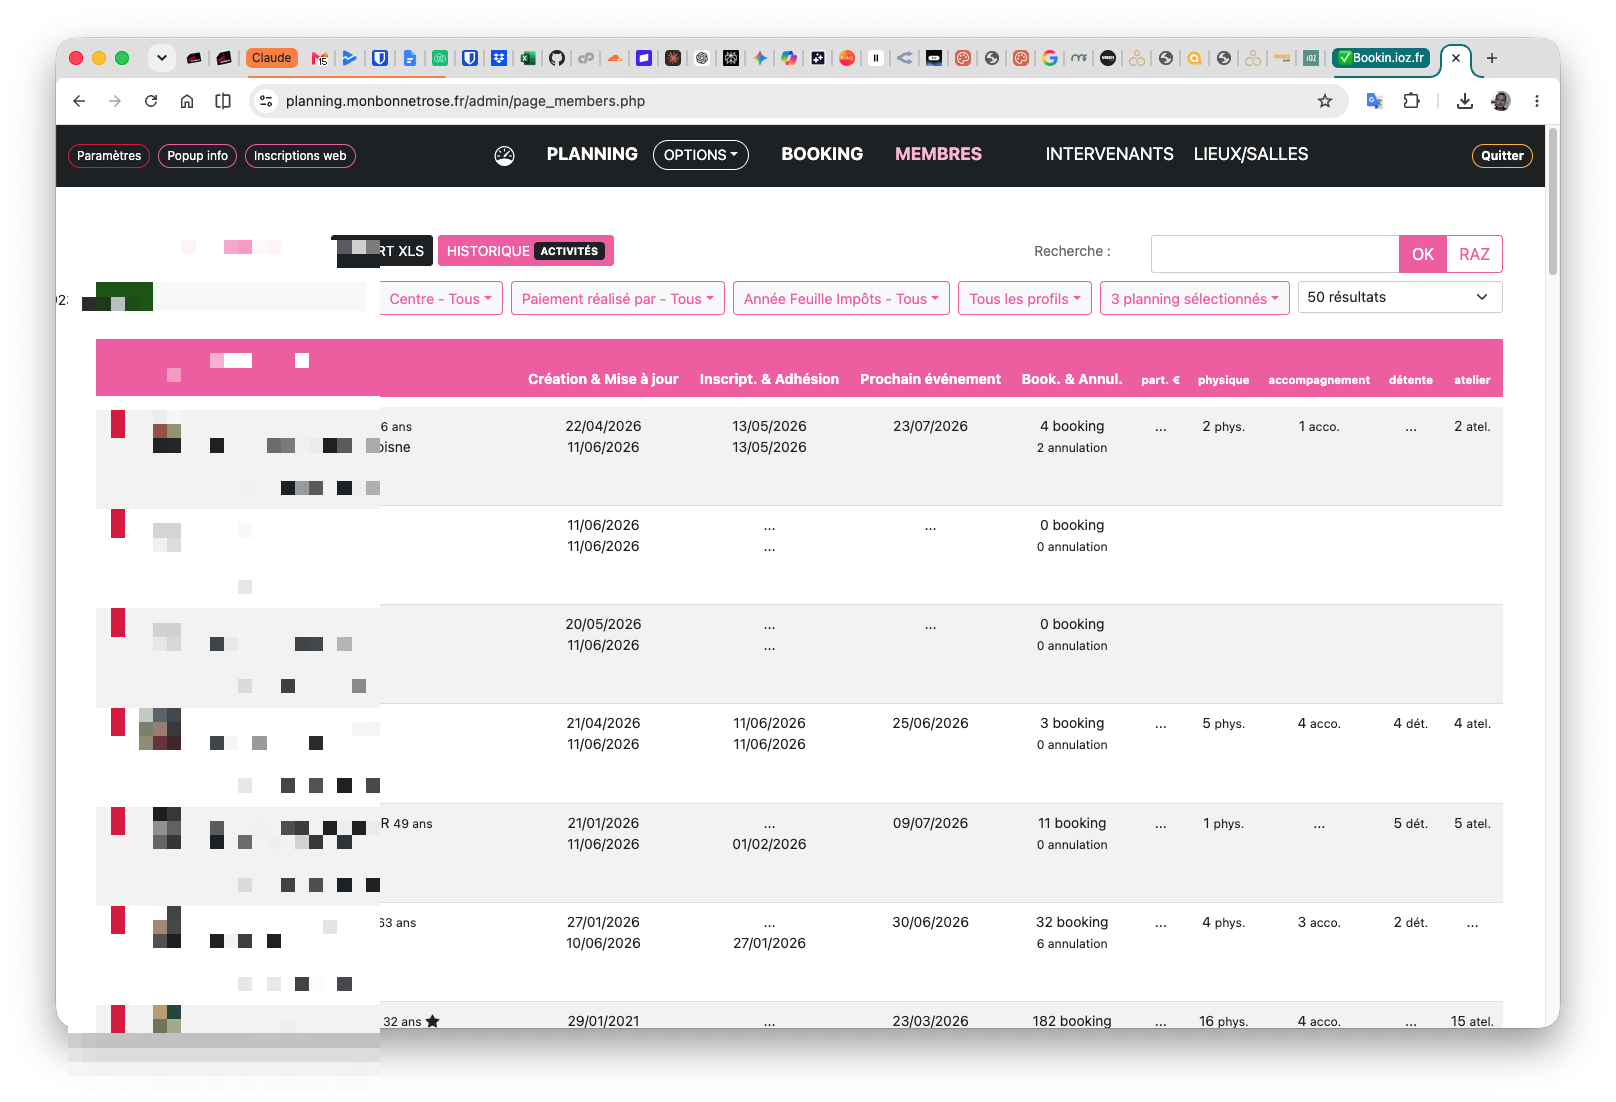This screenshot has height=1102, width=1616.
Task: Expand the 50 résultats selector
Action: tap(1399, 297)
